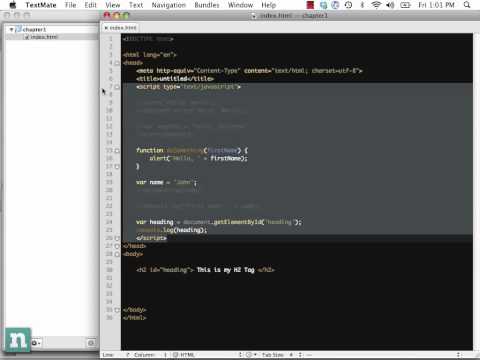Toggle fold marker beside closing body tag
Viewport: 480px width, 360px height.
[117, 310]
